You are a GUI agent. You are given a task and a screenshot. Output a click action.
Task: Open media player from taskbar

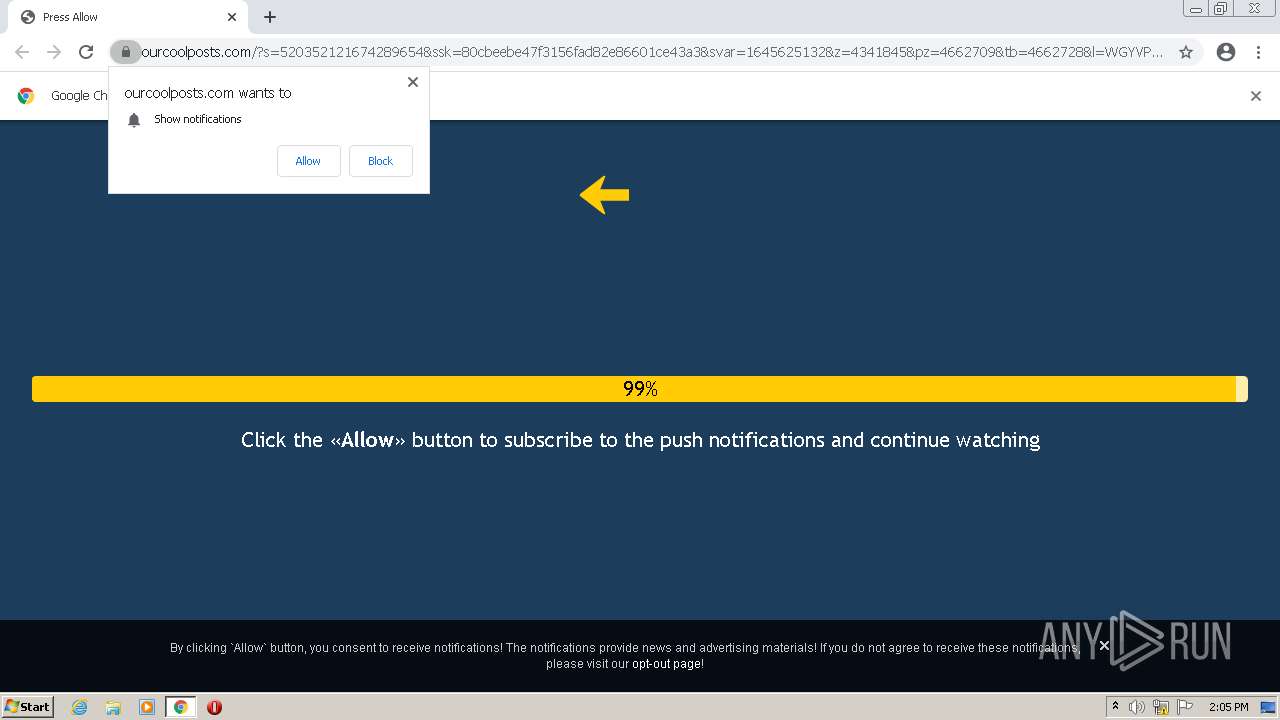147,707
